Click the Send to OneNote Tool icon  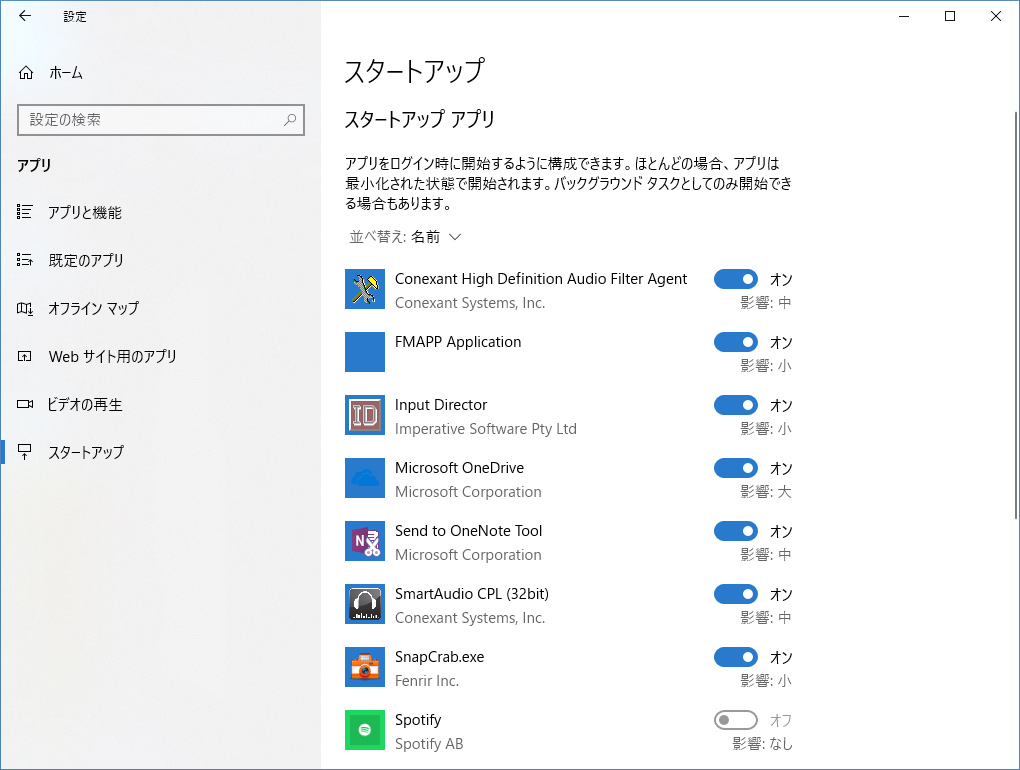[364, 541]
